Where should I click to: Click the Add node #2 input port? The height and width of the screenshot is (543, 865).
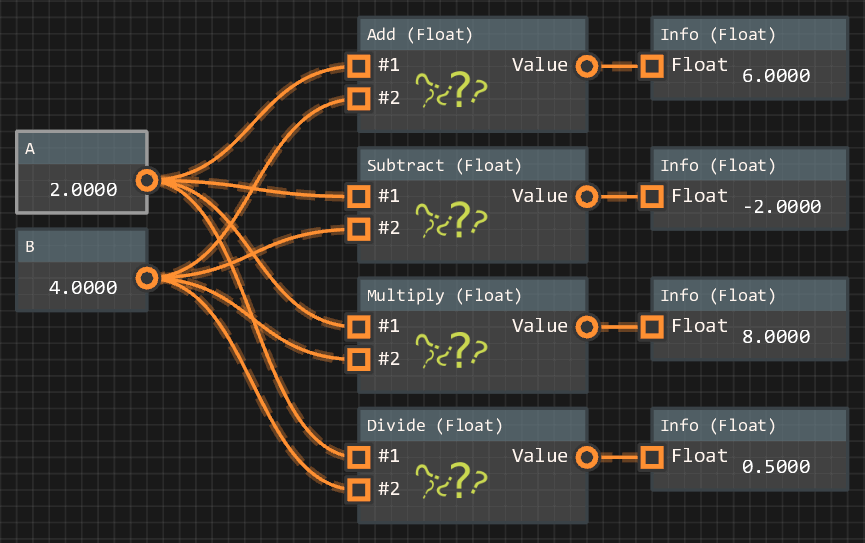(359, 99)
